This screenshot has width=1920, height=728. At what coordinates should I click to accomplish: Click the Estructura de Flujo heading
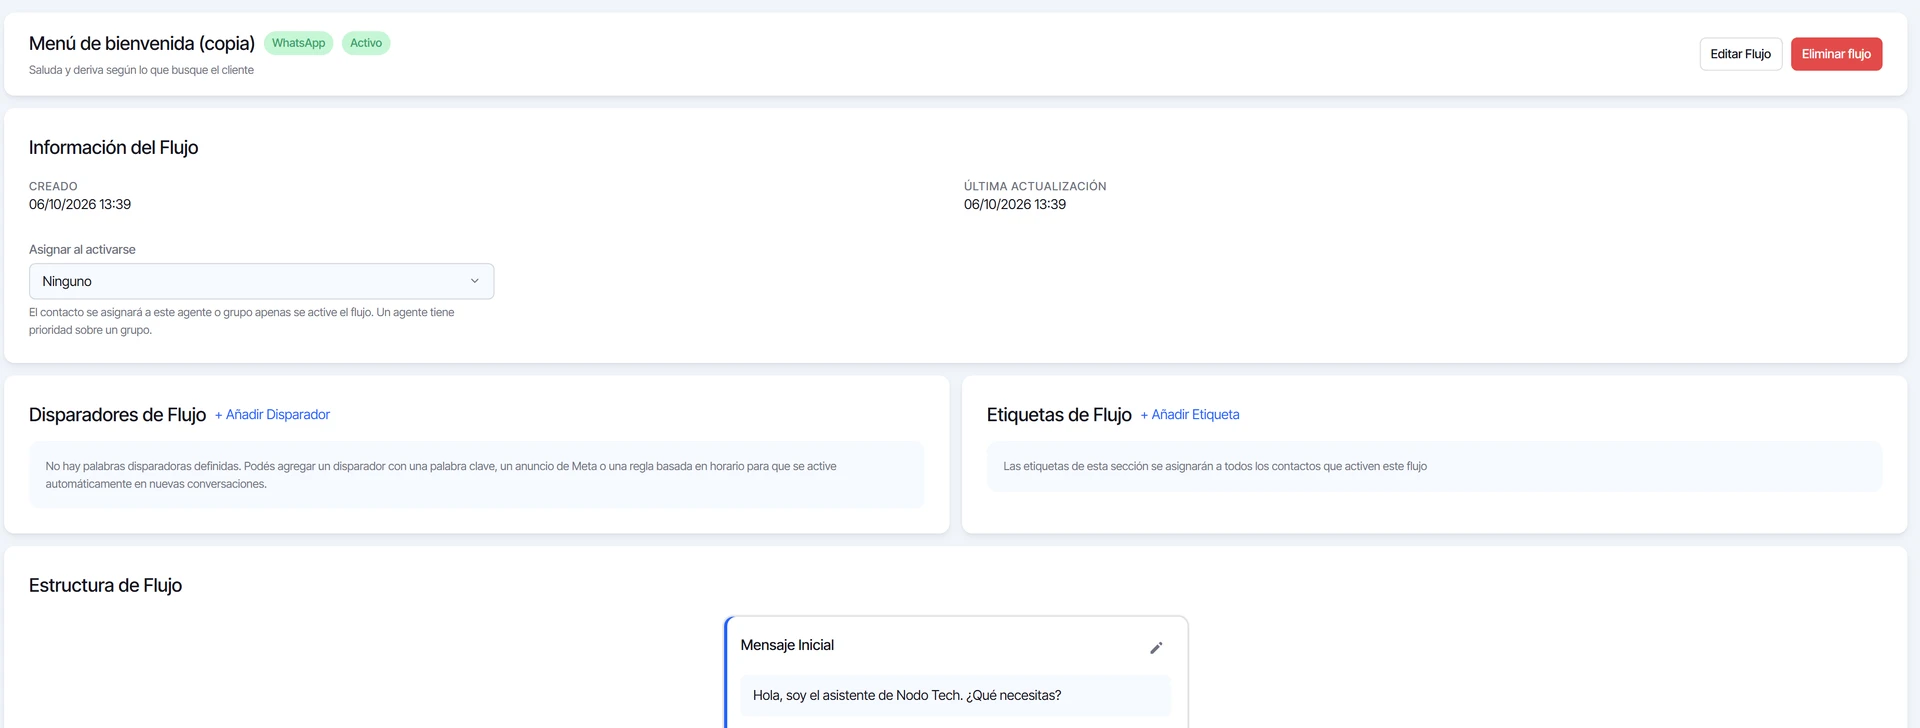click(x=106, y=585)
